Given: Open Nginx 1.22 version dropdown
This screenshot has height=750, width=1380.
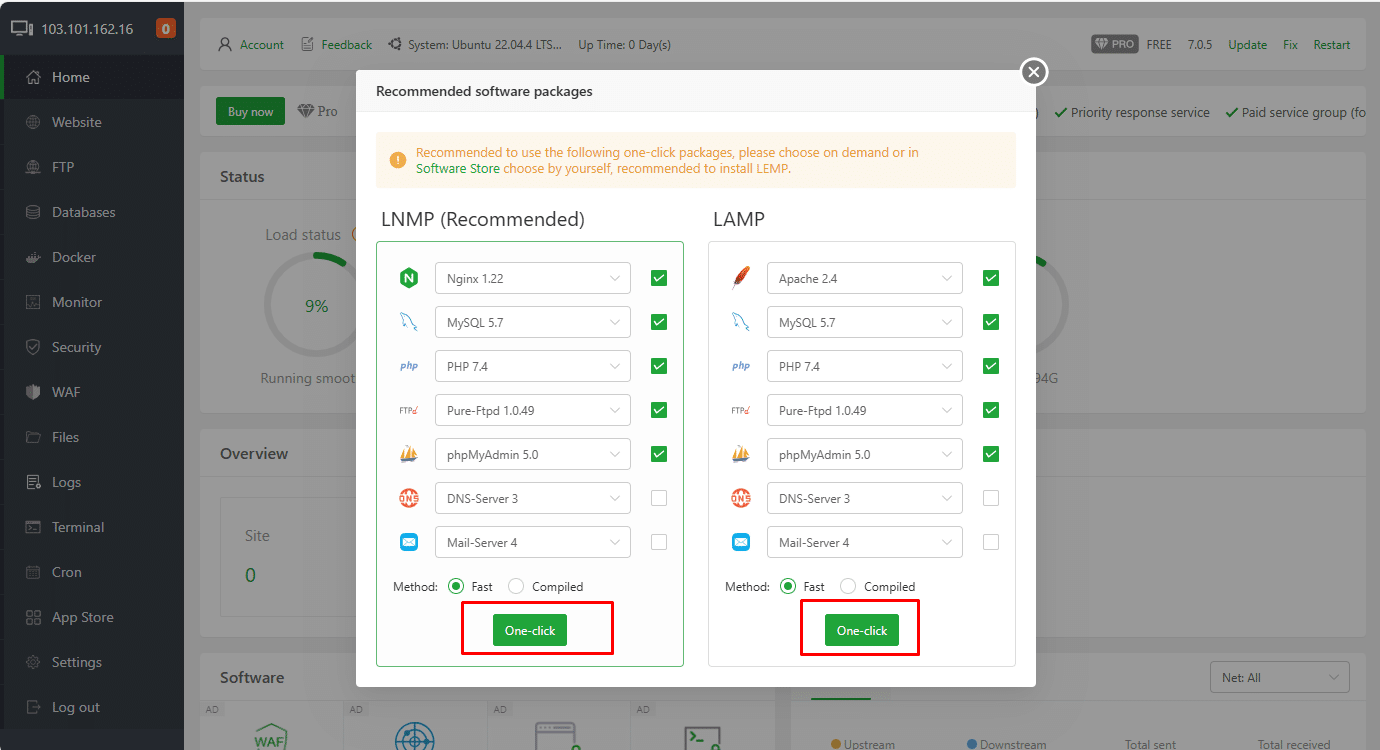Looking at the screenshot, I should (x=533, y=278).
